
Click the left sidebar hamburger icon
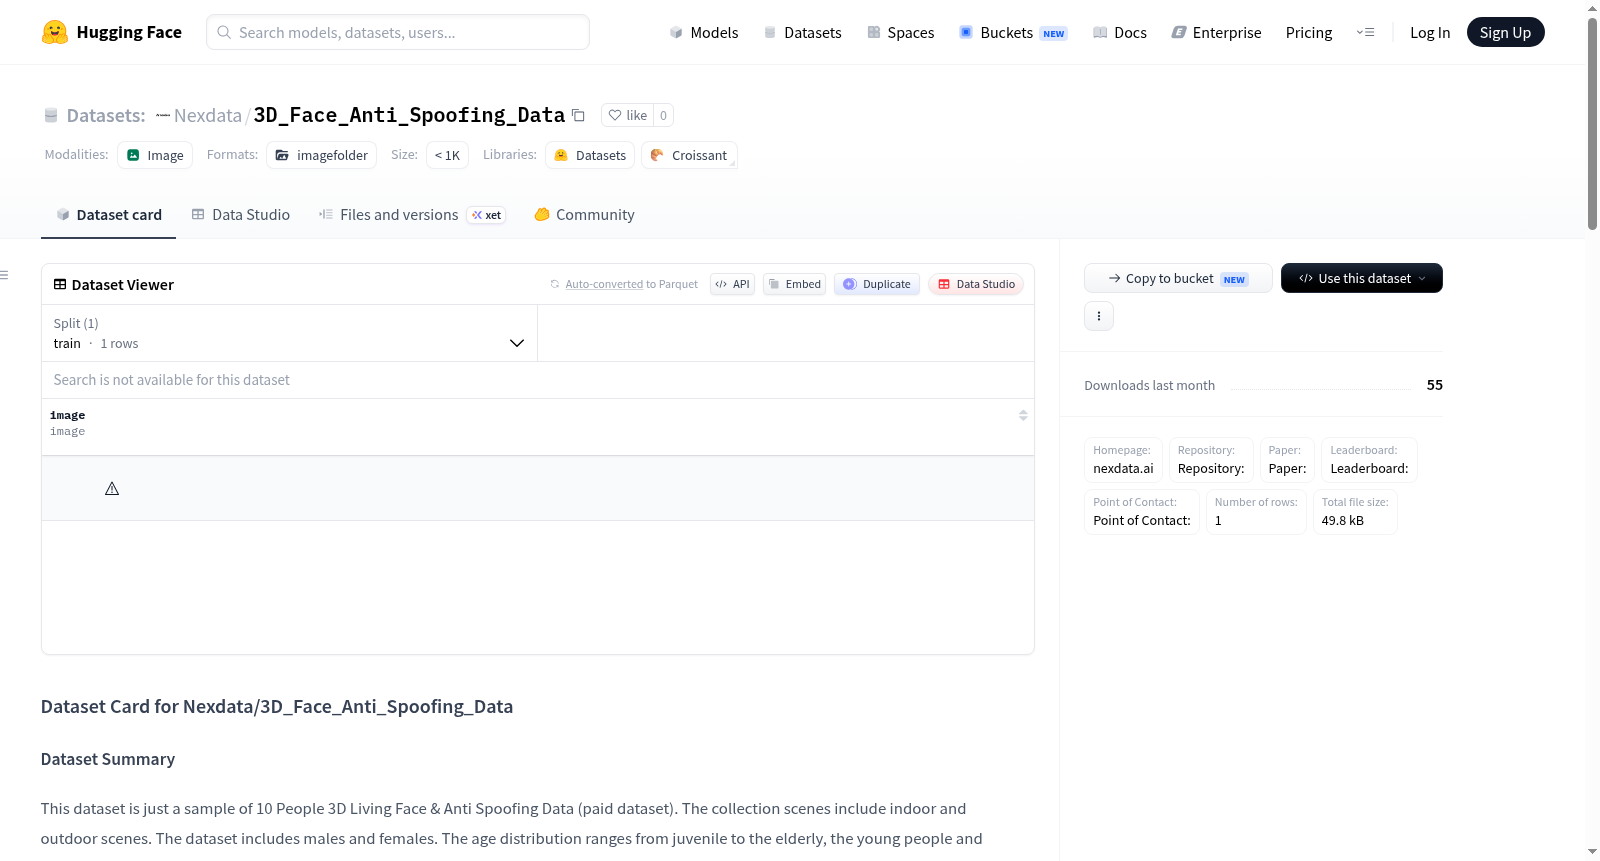[4, 275]
